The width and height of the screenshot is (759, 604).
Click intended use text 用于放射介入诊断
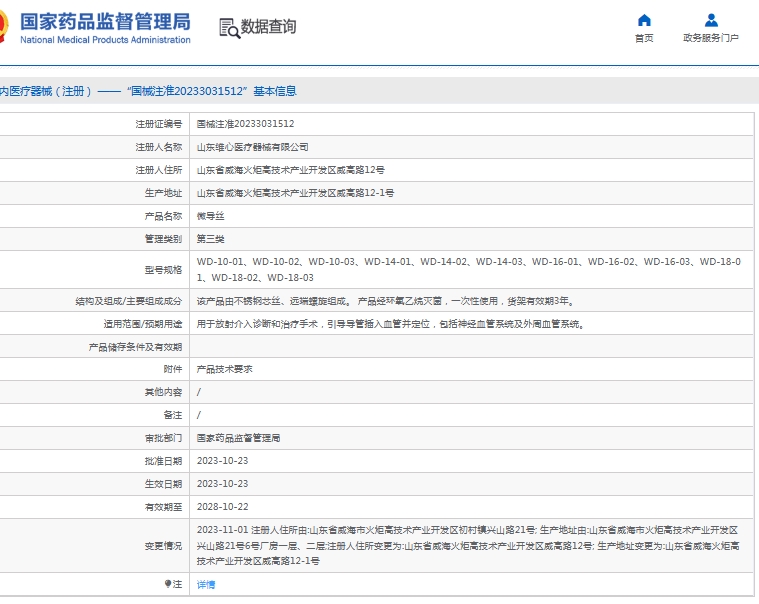tap(391, 324)
